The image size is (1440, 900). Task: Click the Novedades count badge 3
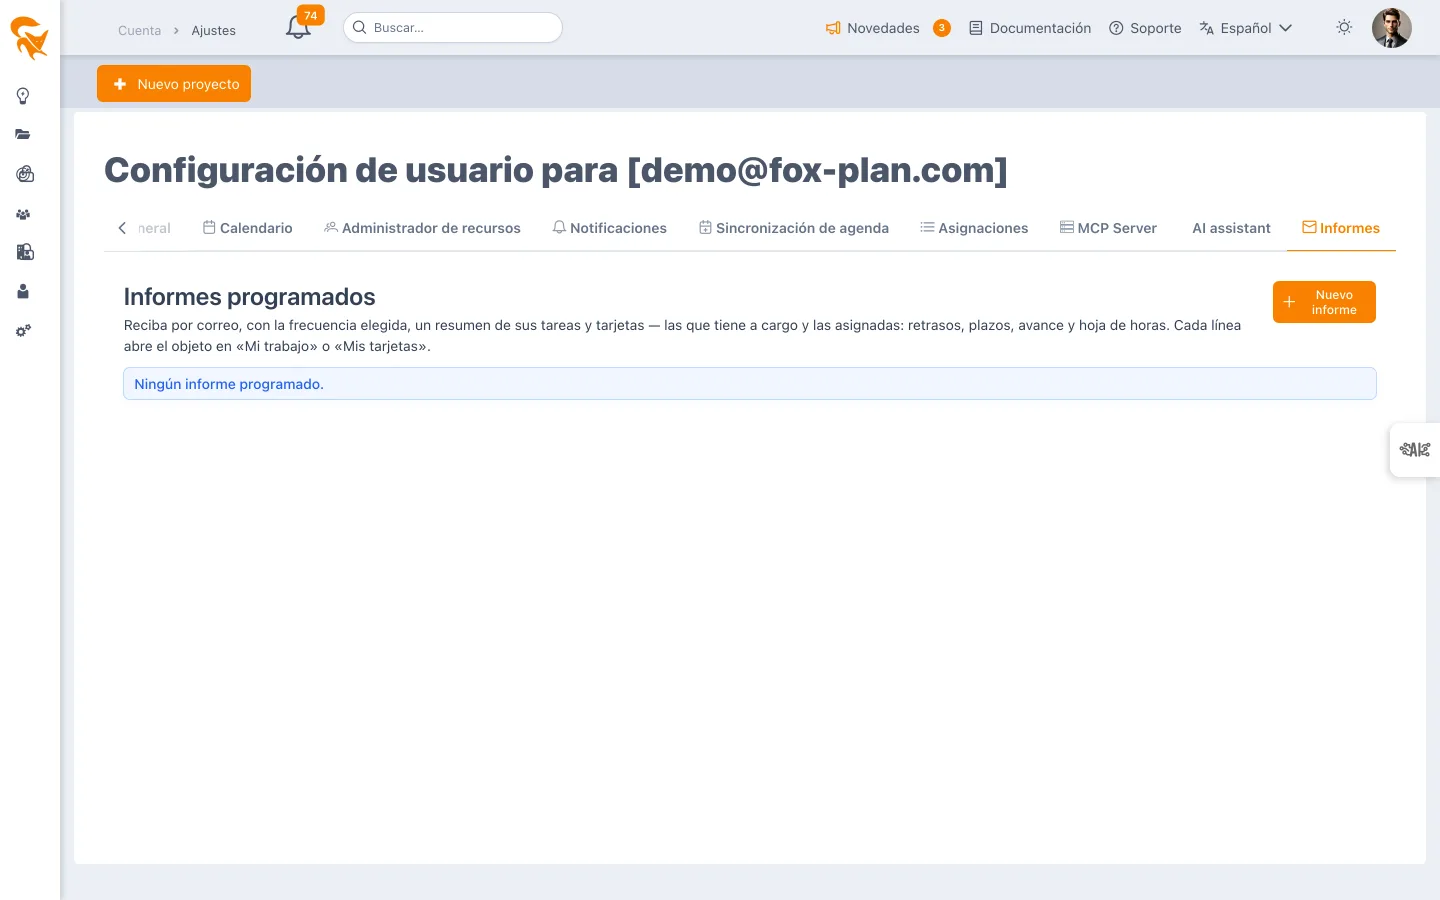tap(941, 28)
